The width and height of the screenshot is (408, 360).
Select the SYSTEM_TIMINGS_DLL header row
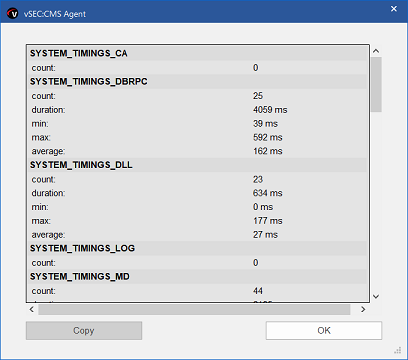pyautogui.click(x=198, y=165)
